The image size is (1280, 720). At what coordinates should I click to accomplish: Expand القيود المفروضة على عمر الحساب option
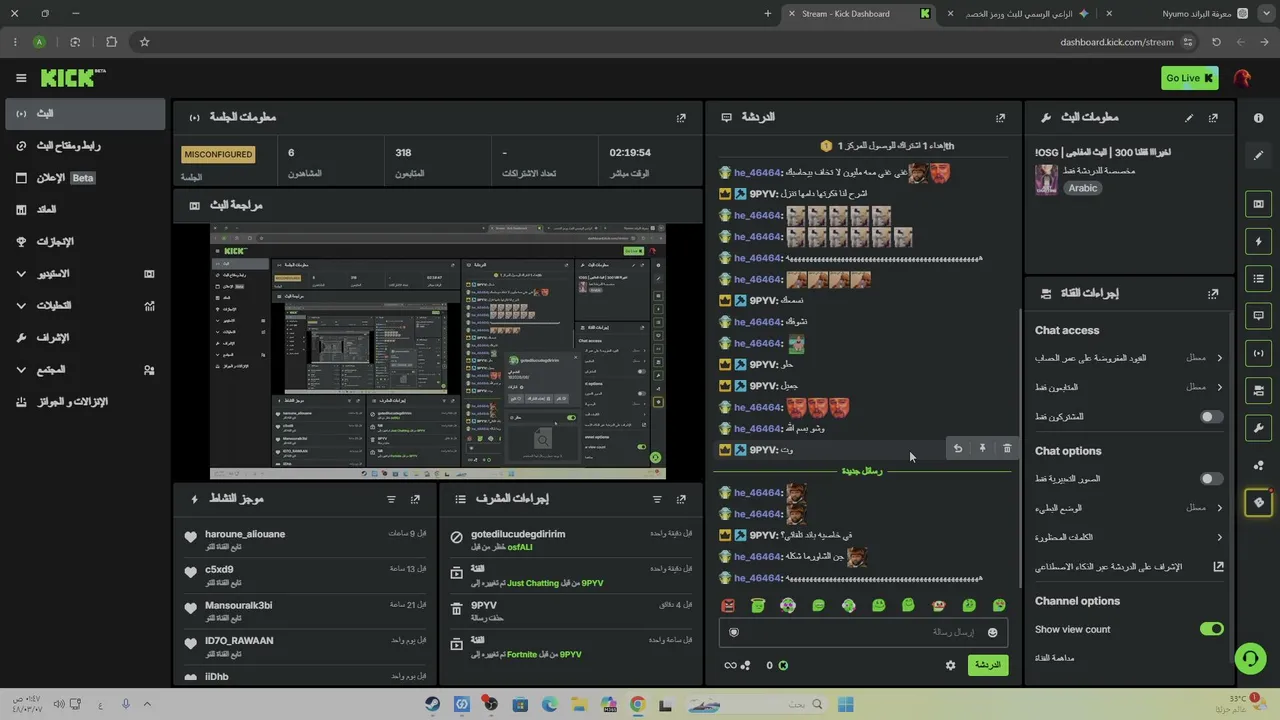[x=1129, y=358]
